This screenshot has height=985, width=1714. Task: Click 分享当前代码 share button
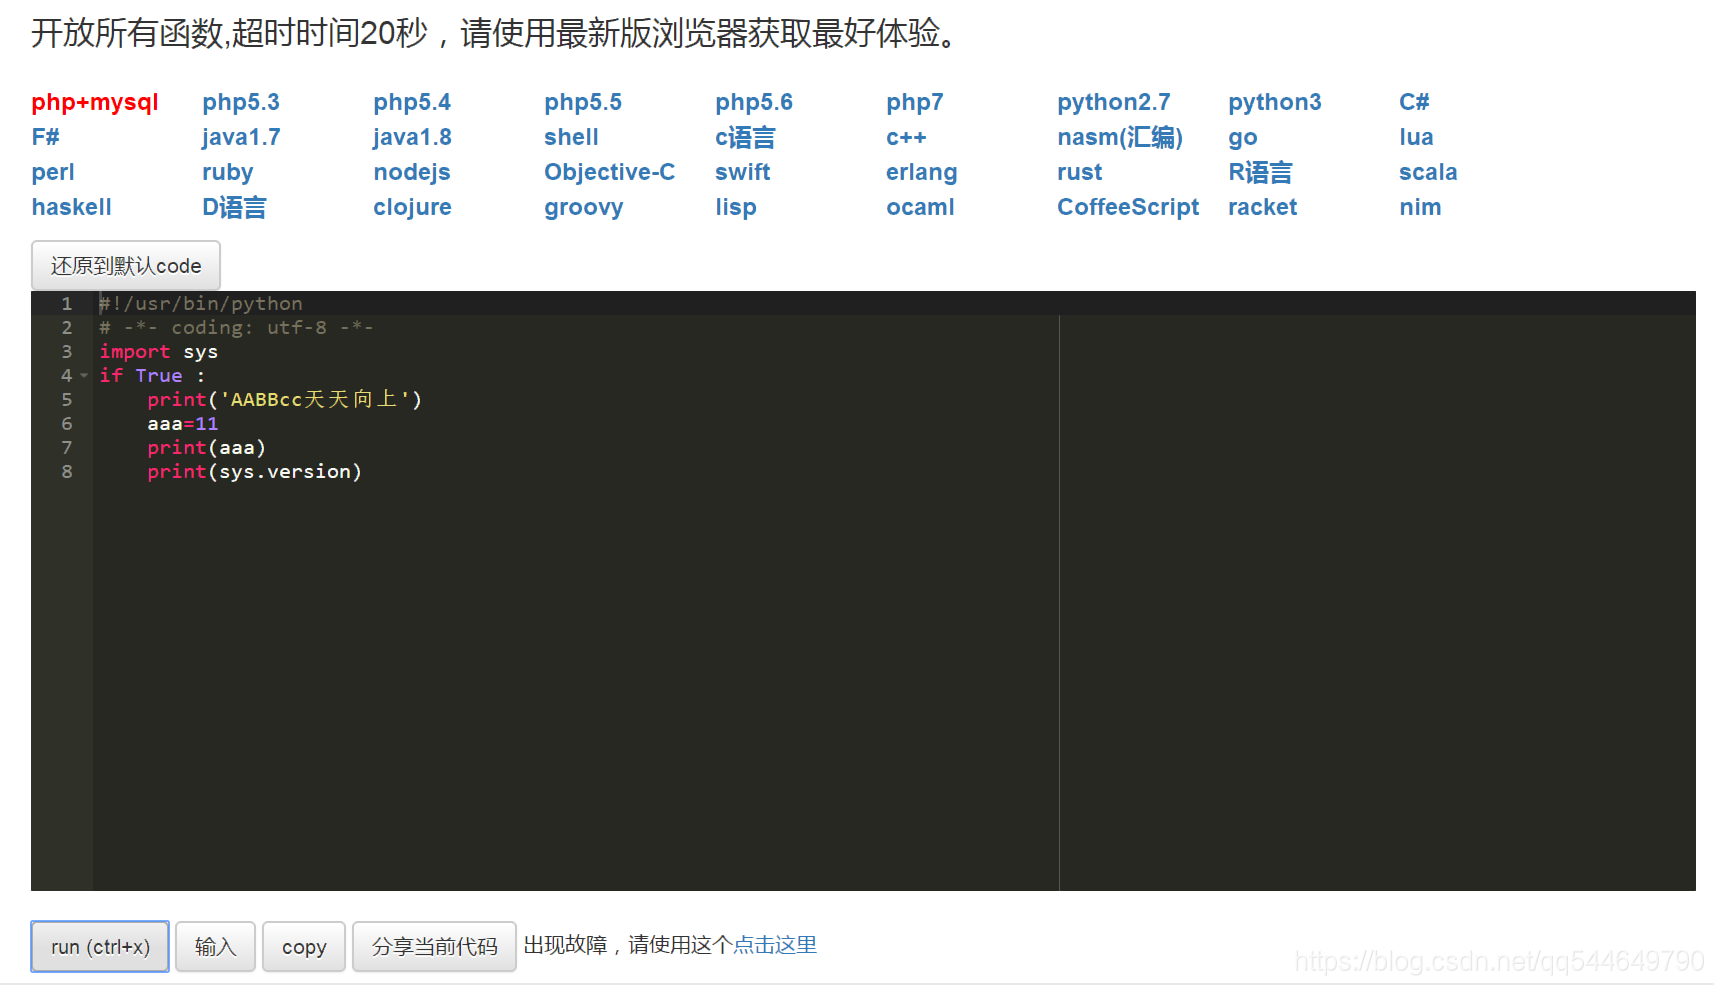(434, 946)
